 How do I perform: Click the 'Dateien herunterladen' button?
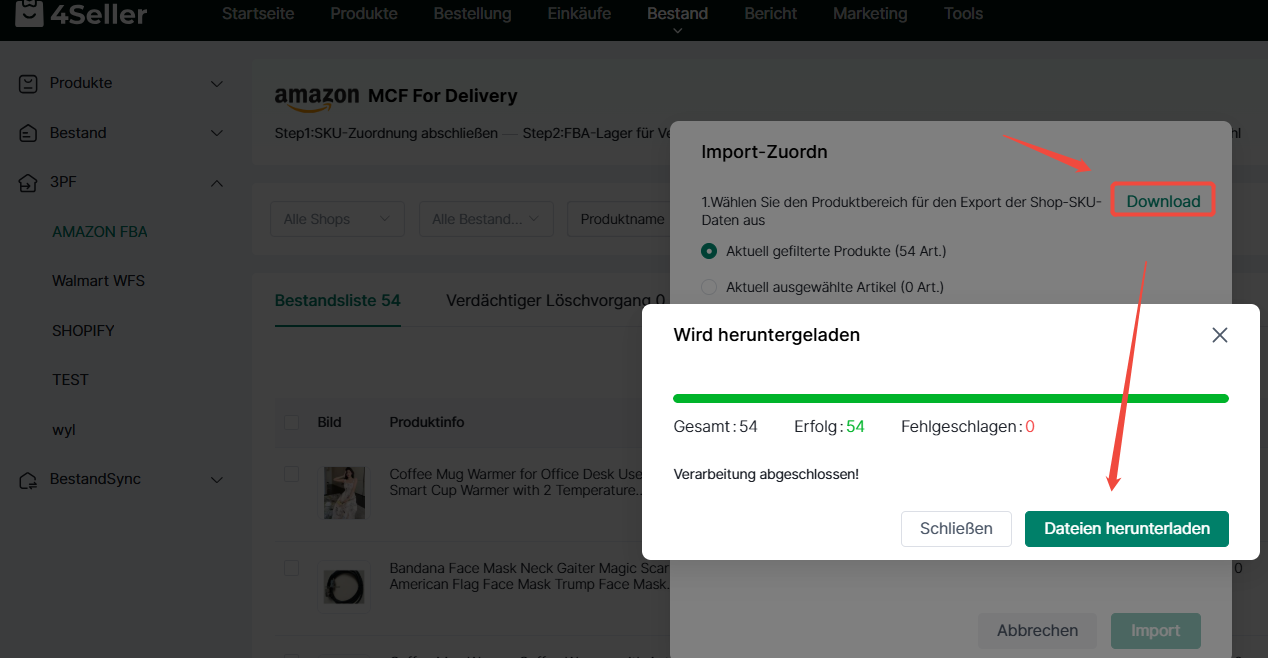[x=1126, y=529]
